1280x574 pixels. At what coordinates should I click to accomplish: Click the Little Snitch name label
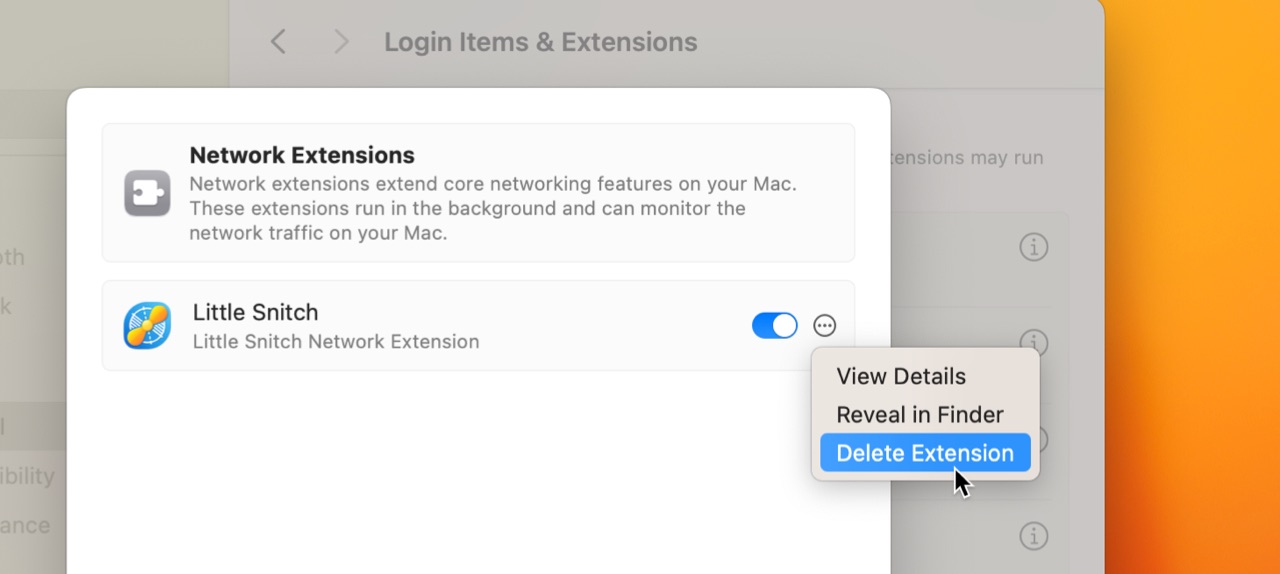point(255,312)
